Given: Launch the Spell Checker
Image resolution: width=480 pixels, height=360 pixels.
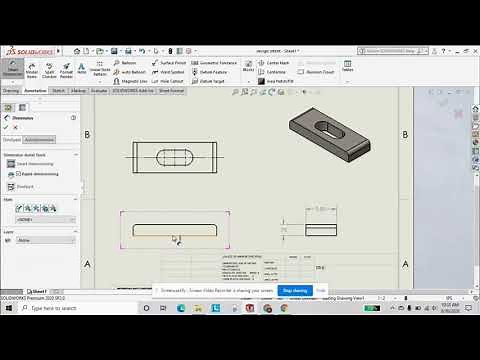Looking at the screenshot, I should pos(49,71).
